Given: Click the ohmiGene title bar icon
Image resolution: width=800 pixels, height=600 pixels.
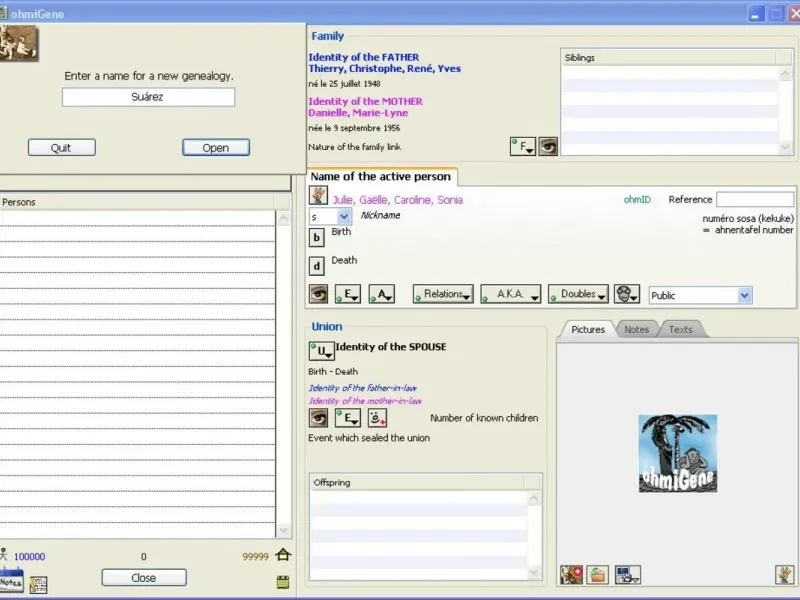Looking at the screenshot, I should tap(4, 13).
